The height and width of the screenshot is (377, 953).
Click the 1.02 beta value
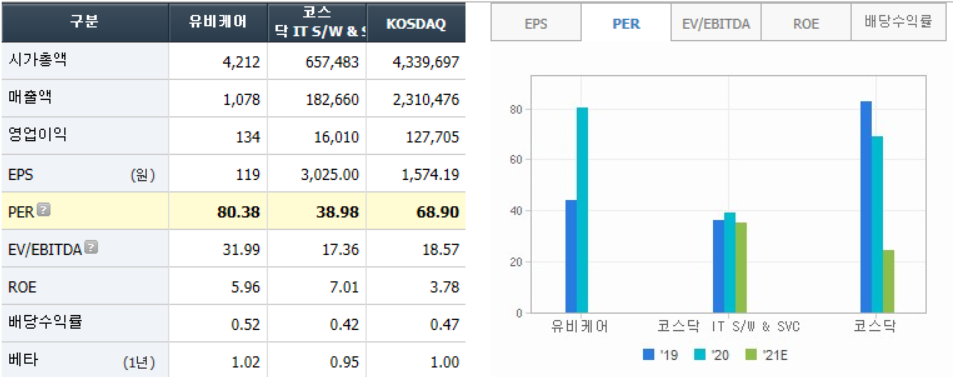click(x=247, y=363)
